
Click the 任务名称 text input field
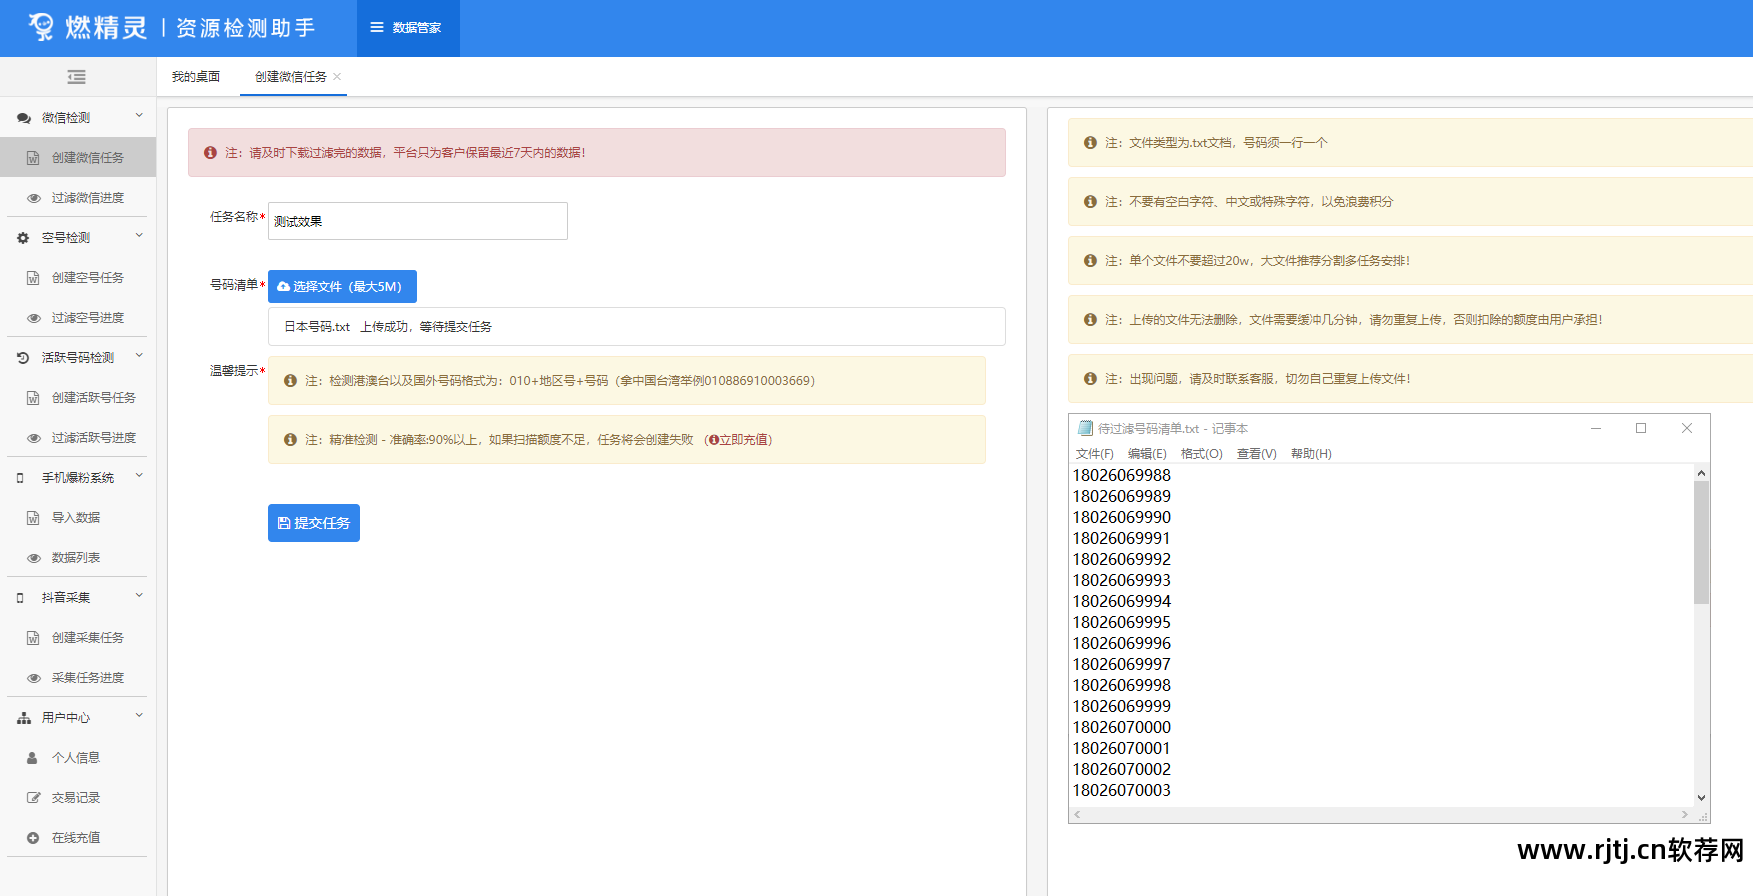417,221
